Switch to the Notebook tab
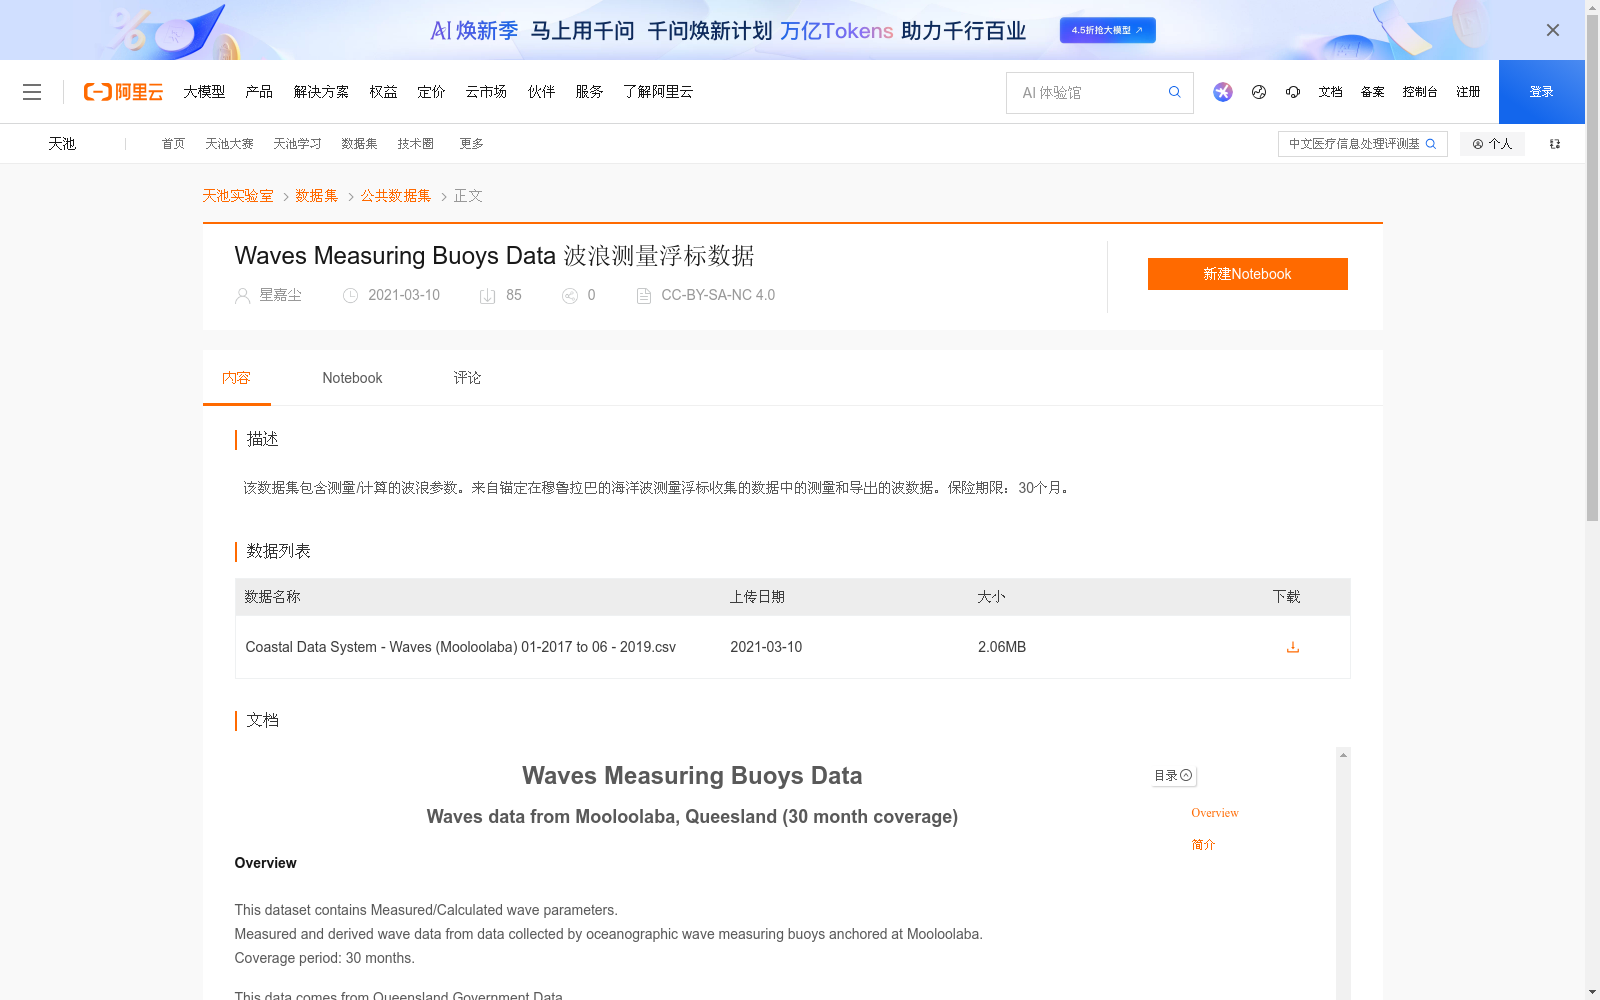Image resolution: width=1600 pixels, height=1000 pixels. (352, 378)
